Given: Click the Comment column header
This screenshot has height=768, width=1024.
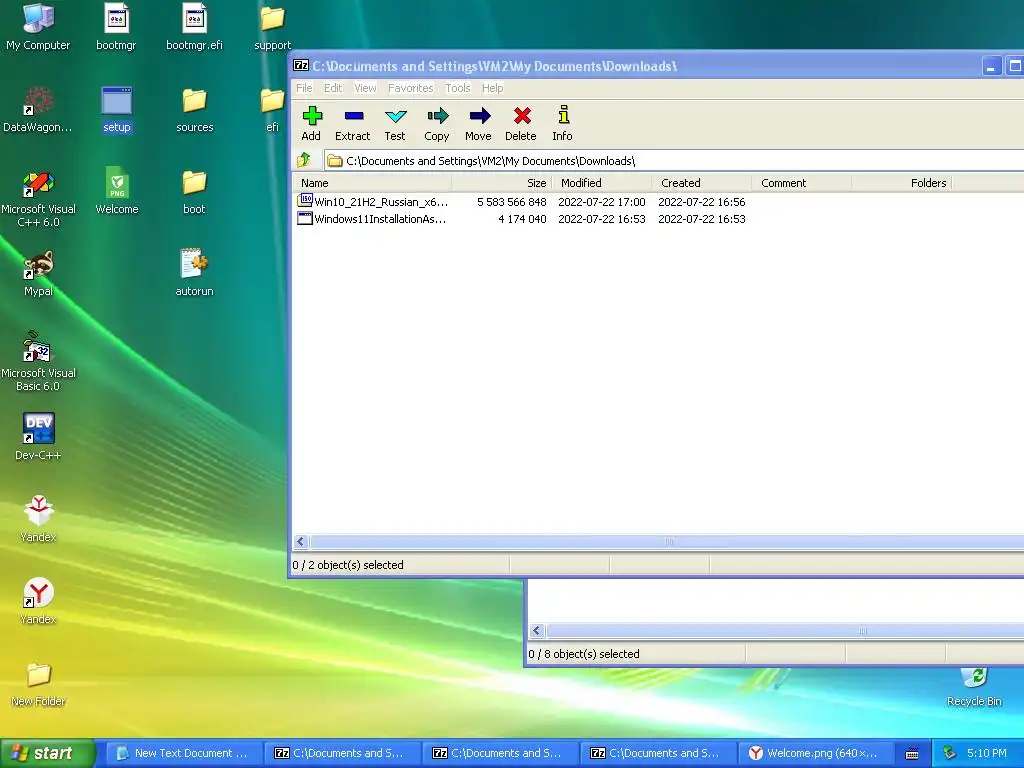Looking at the screenshot, I should 801,183.
